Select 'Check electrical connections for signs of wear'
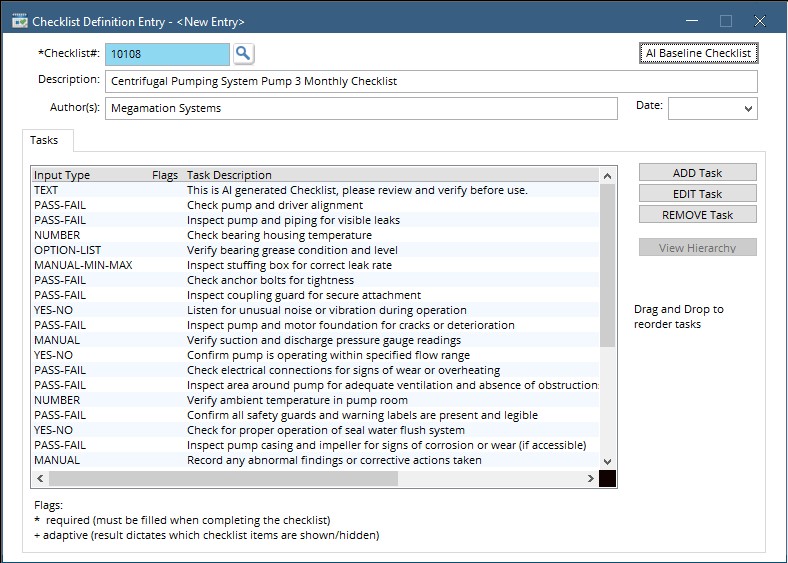788x563 pixels. pos(316,370)
